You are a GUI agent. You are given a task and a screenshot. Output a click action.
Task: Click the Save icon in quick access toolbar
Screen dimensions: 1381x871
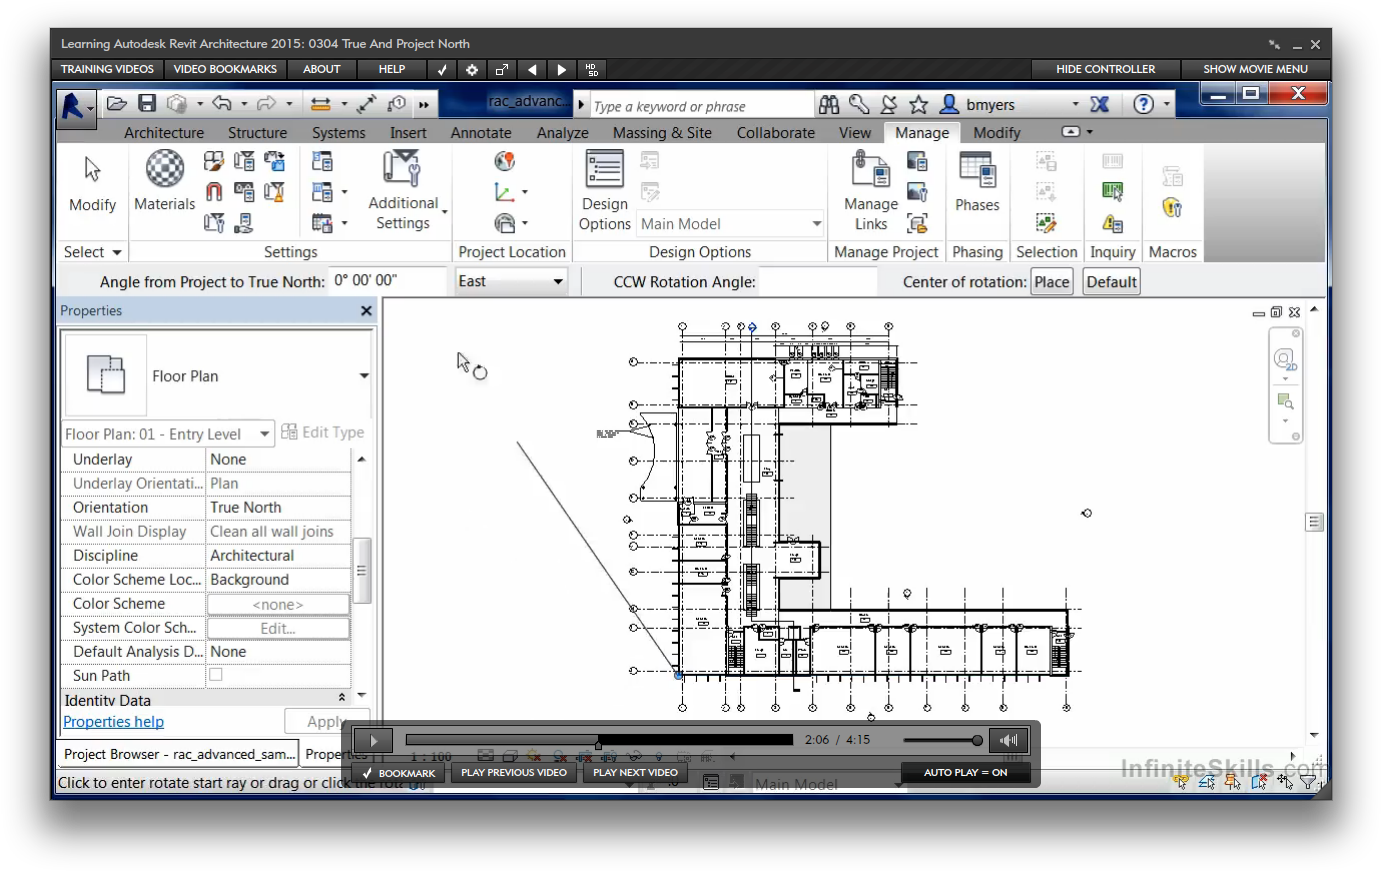[147, 104]
